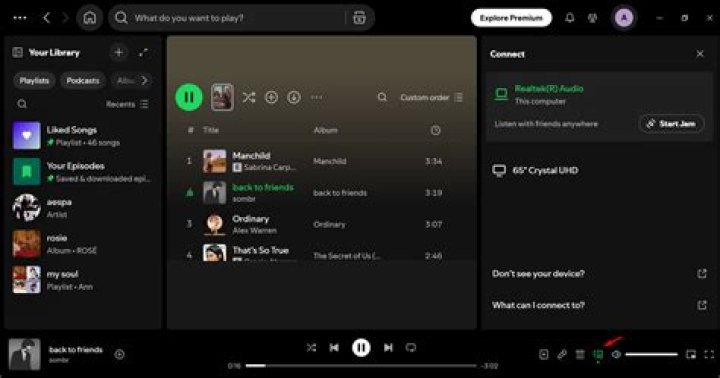Skip to previous track
The height and width of the screenshot is (378, 720).
334,348
